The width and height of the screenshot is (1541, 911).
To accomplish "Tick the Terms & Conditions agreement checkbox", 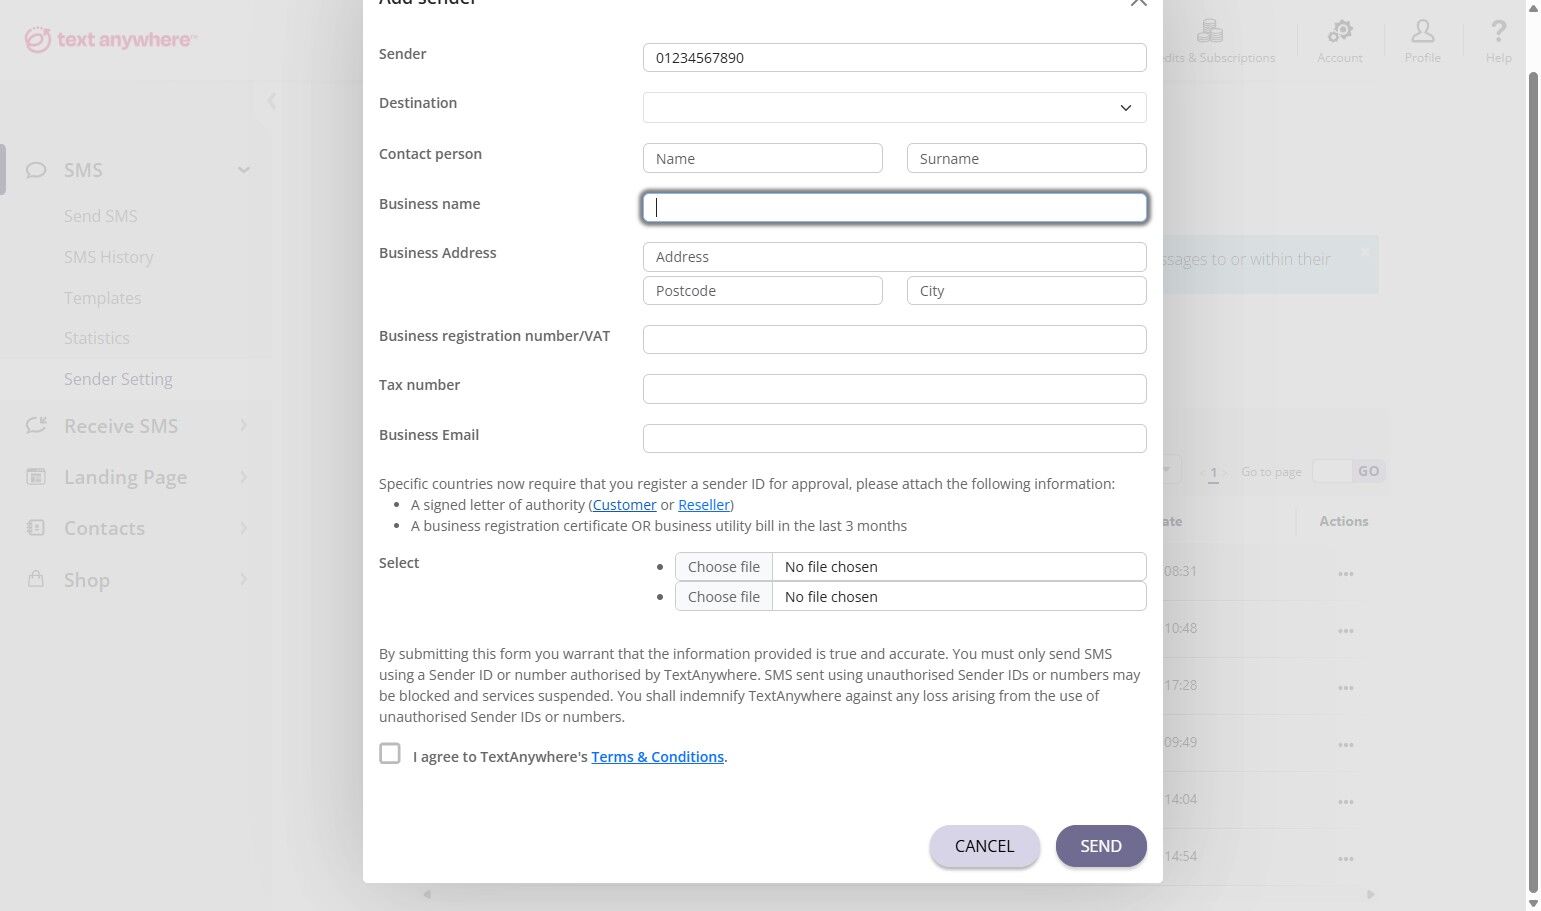I will click(390, 754).
